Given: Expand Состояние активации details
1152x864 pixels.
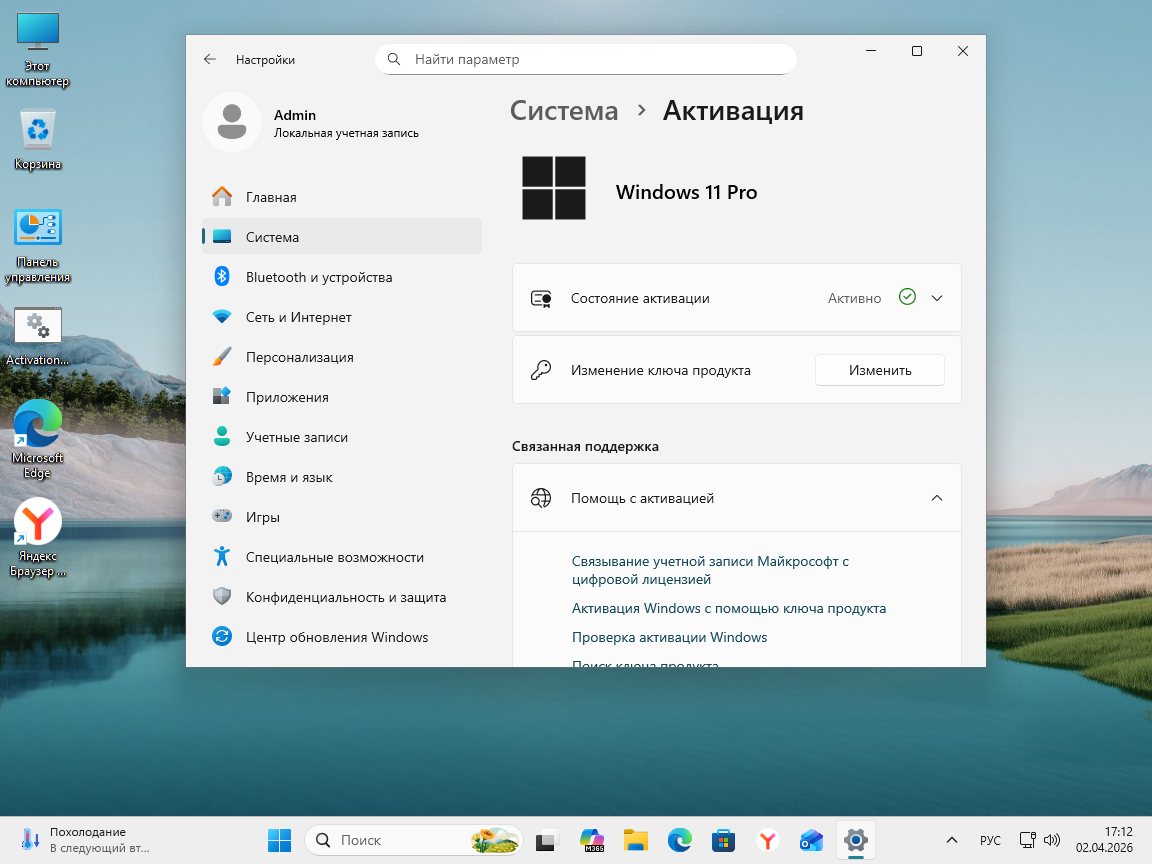Looking at the screenshot, I should [x=937, y=298].
